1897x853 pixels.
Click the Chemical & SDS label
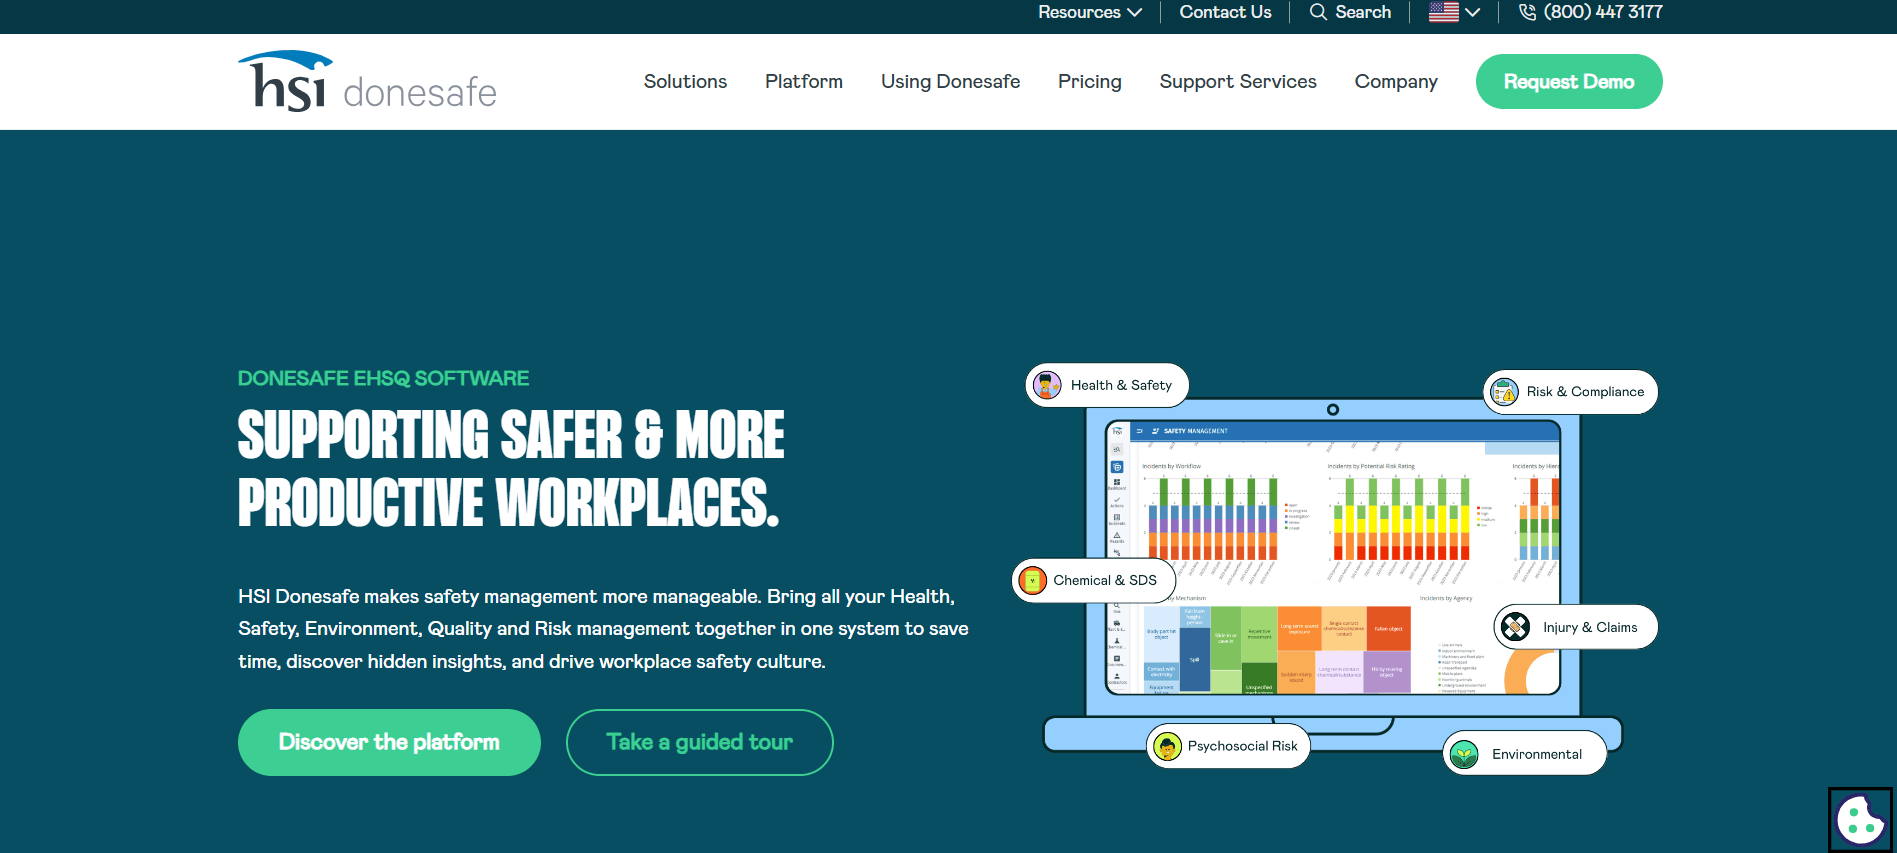click(x=1105, y=580)
